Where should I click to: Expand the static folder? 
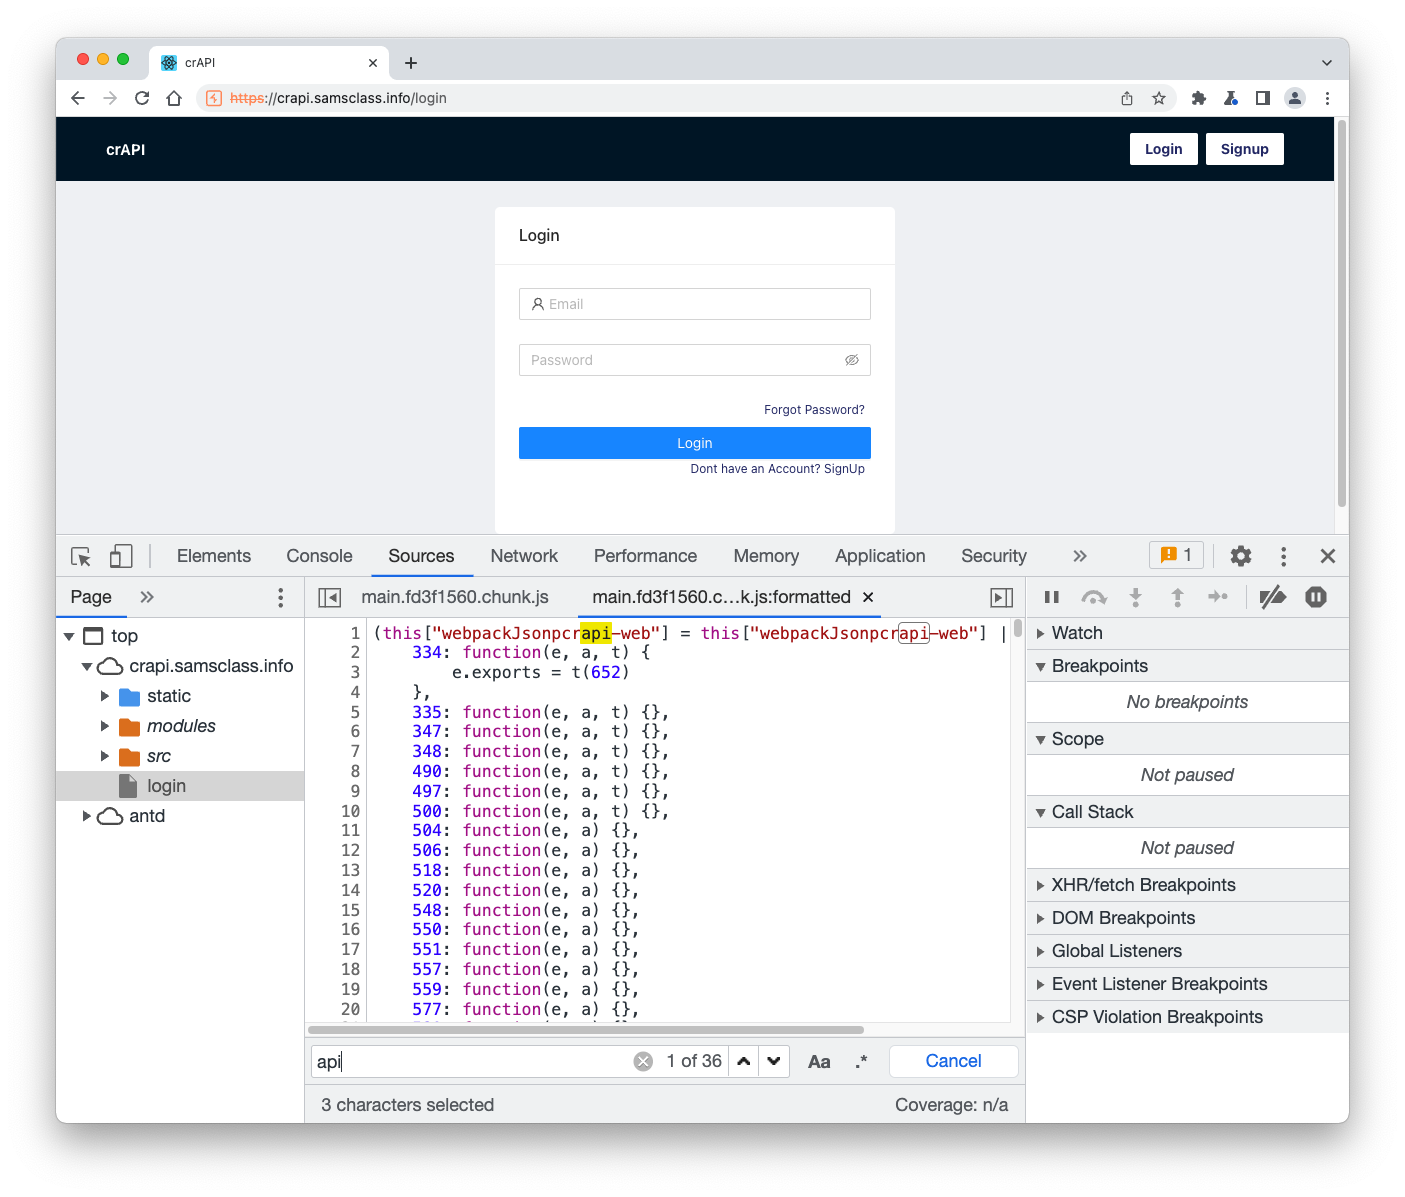pyautogui.click(x=105, y=696)
